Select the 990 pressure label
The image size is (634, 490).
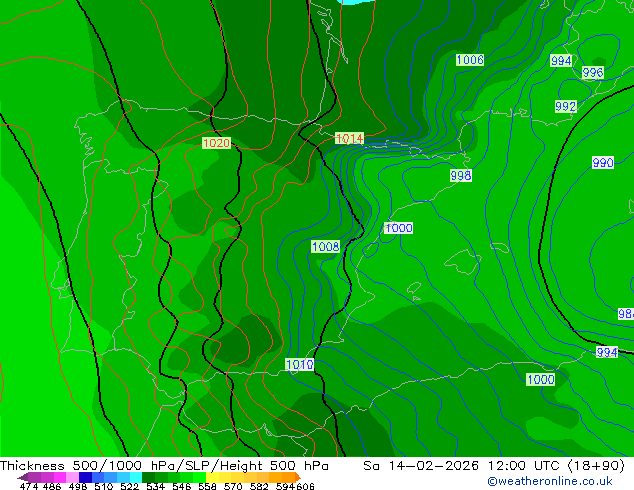click(603, 163)
